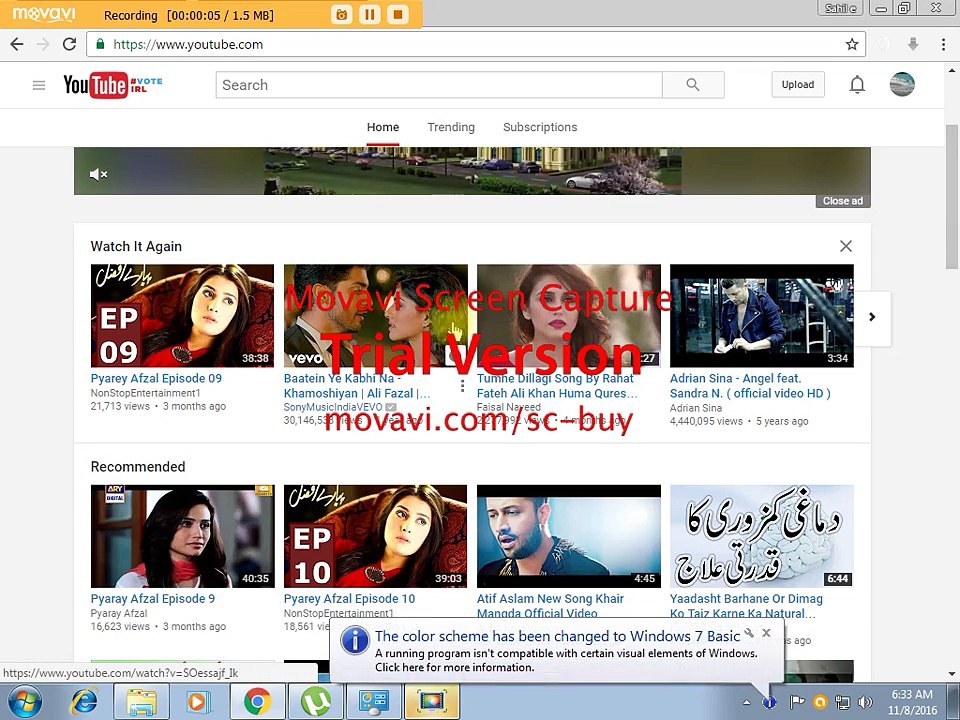This screenshot has width=960, height=720.
Task: Visit SonyMusicIndiaVEVO channel link
Action: click(333, 407)
